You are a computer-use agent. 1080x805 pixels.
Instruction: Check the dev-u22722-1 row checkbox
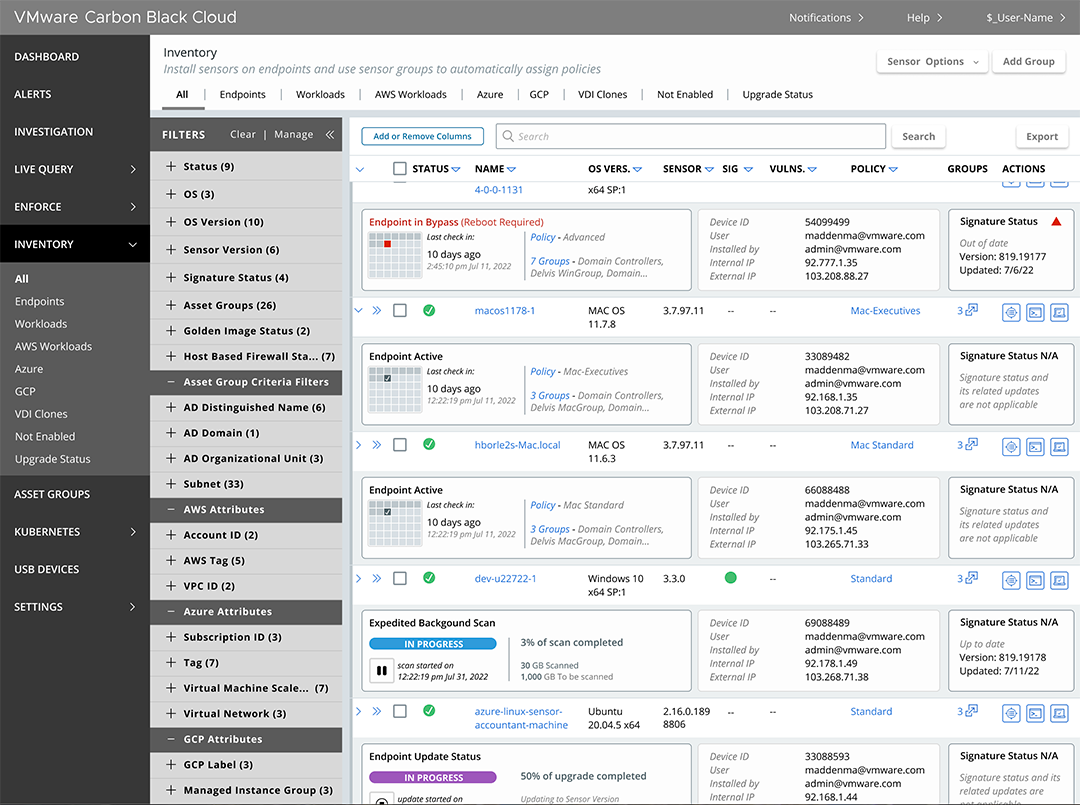[x=399, y=578]
